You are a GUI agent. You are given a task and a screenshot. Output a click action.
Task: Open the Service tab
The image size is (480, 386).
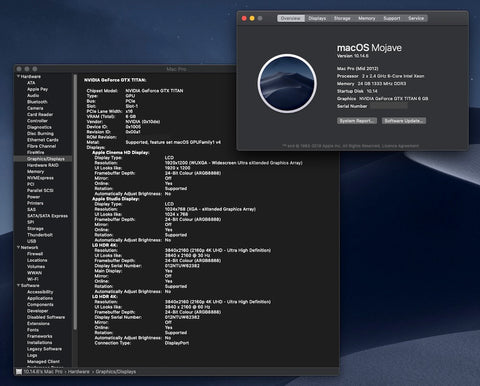pos(416,18)
